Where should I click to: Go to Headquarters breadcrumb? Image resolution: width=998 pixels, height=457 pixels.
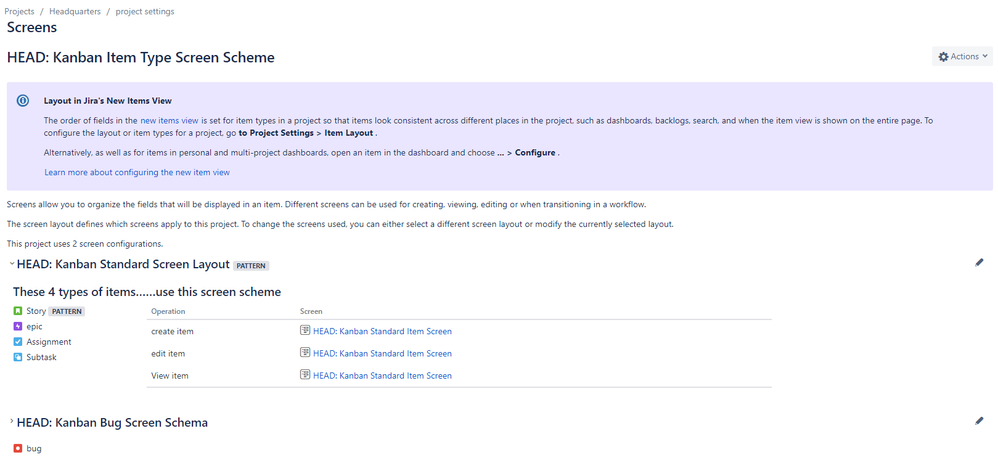pos(75,11)
